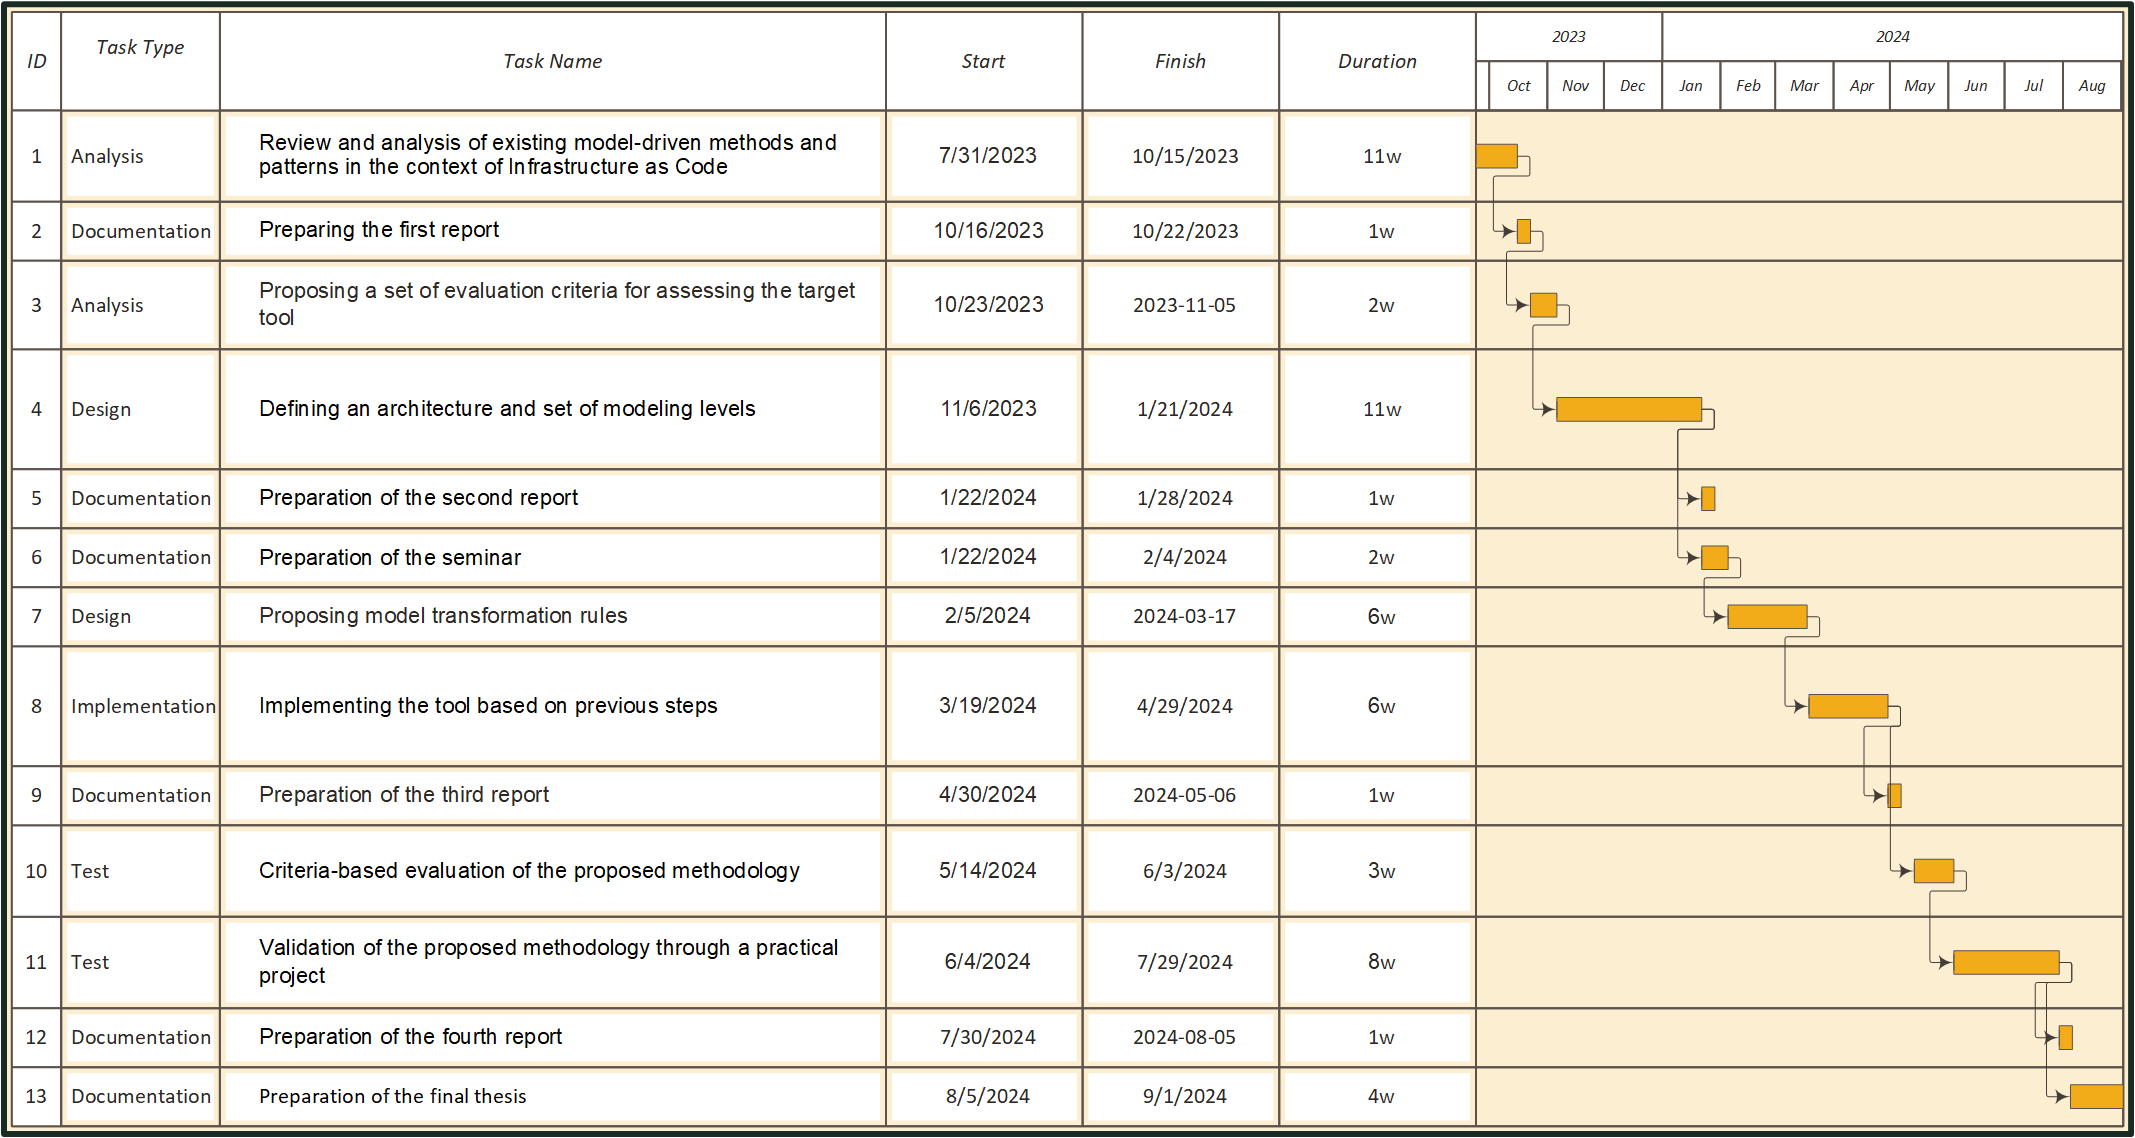Select the Duration column header
Image resolution: width=2135 pixels, height=1138 pixels.
click(x=1377, y=61)
